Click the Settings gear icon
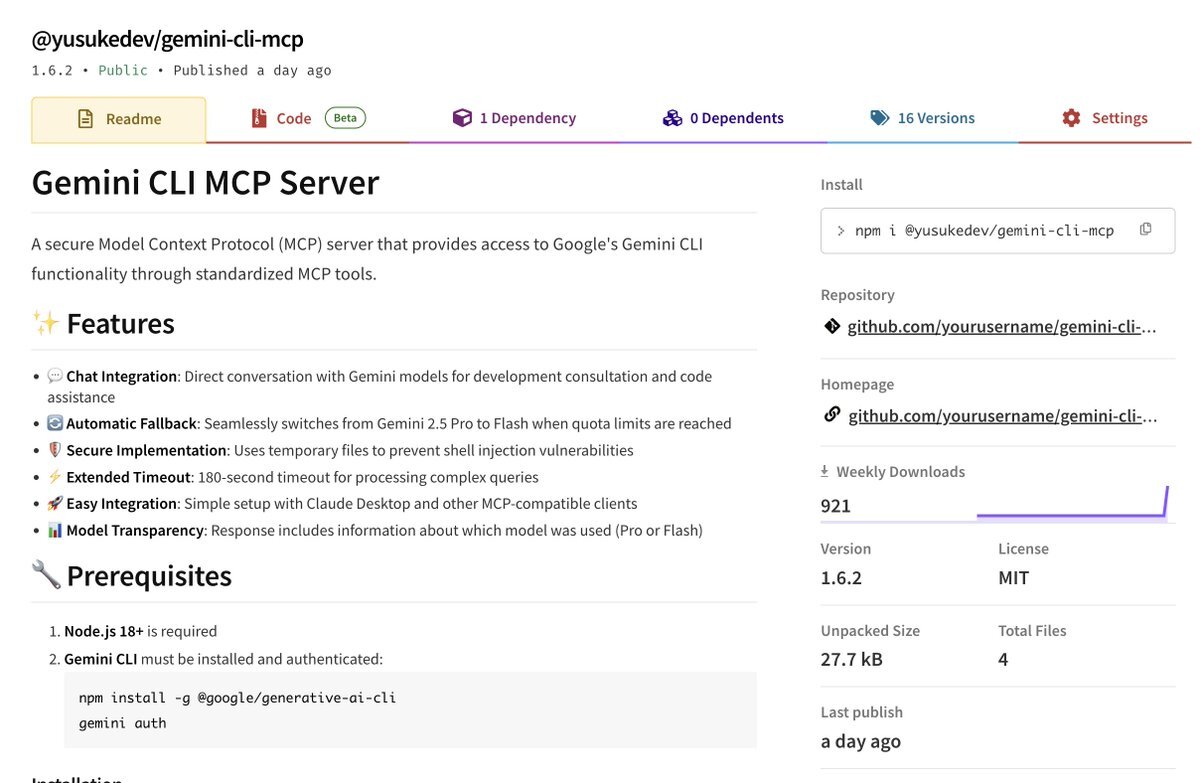This screenshot has height=783, width=1200. point(1072,118)
